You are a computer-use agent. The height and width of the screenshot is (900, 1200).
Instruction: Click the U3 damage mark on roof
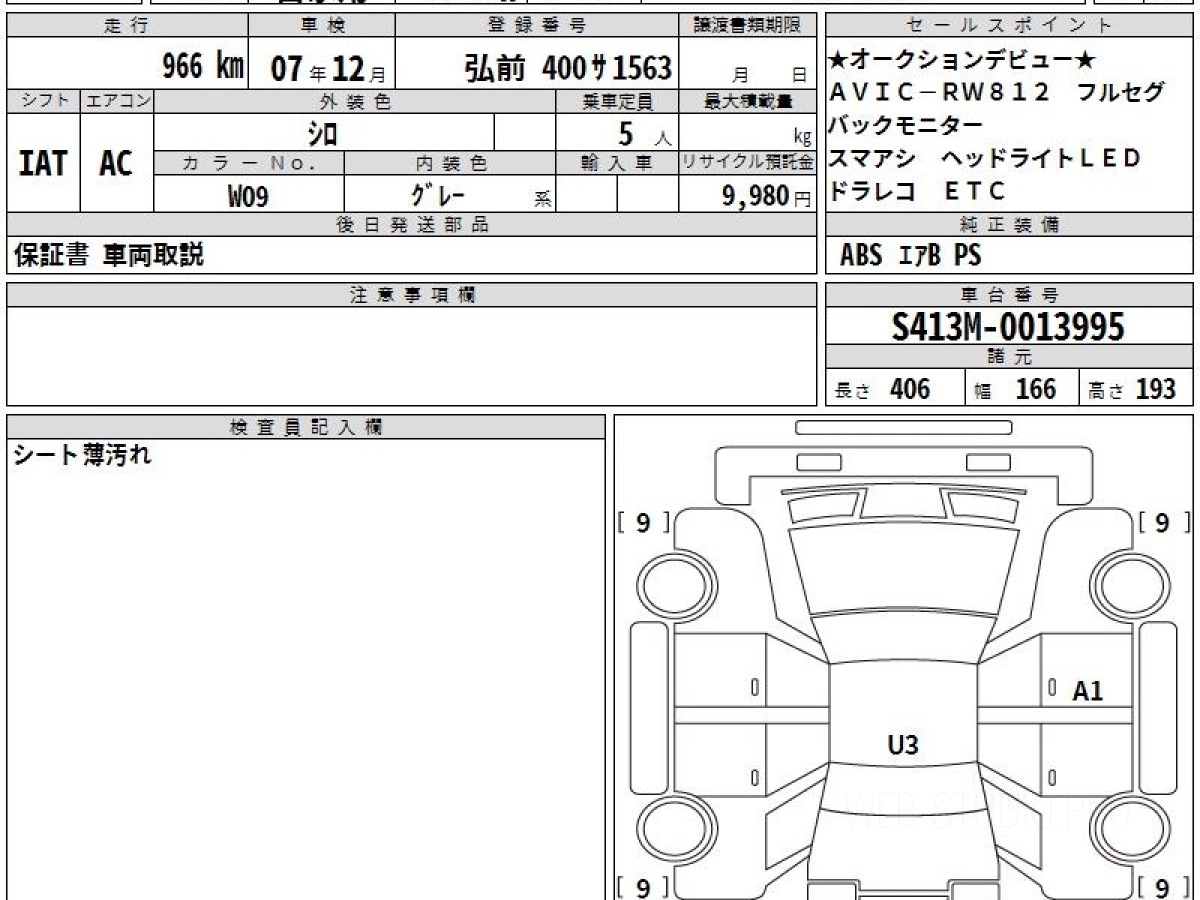(903, 743)
